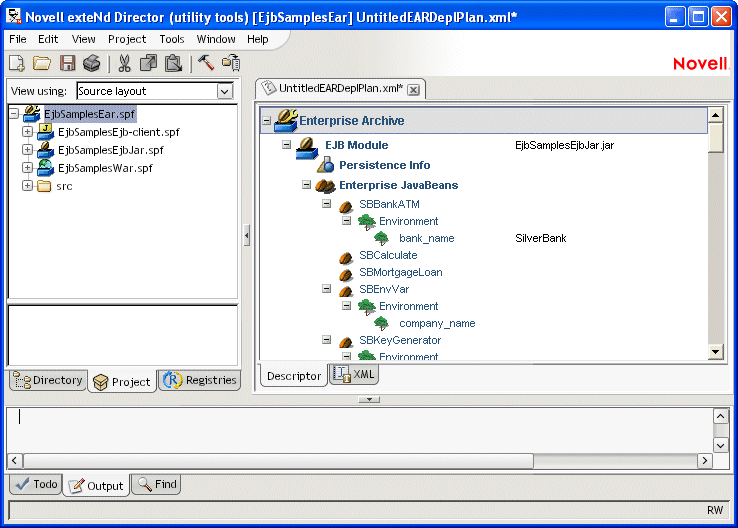This screenshot has width=738, height=528.
Task: Open the View menu
Action: pyautogui.click(x=84, y=39)
